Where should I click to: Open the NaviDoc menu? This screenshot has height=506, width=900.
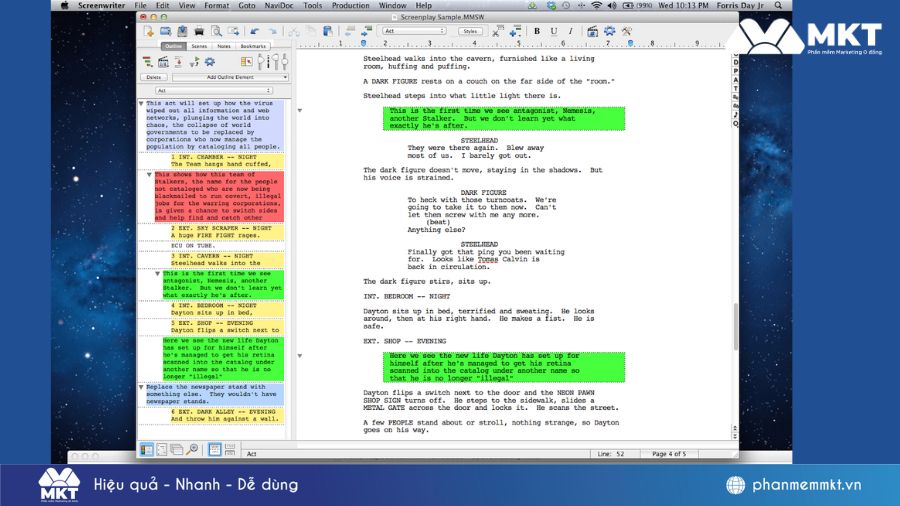(278, 5)
